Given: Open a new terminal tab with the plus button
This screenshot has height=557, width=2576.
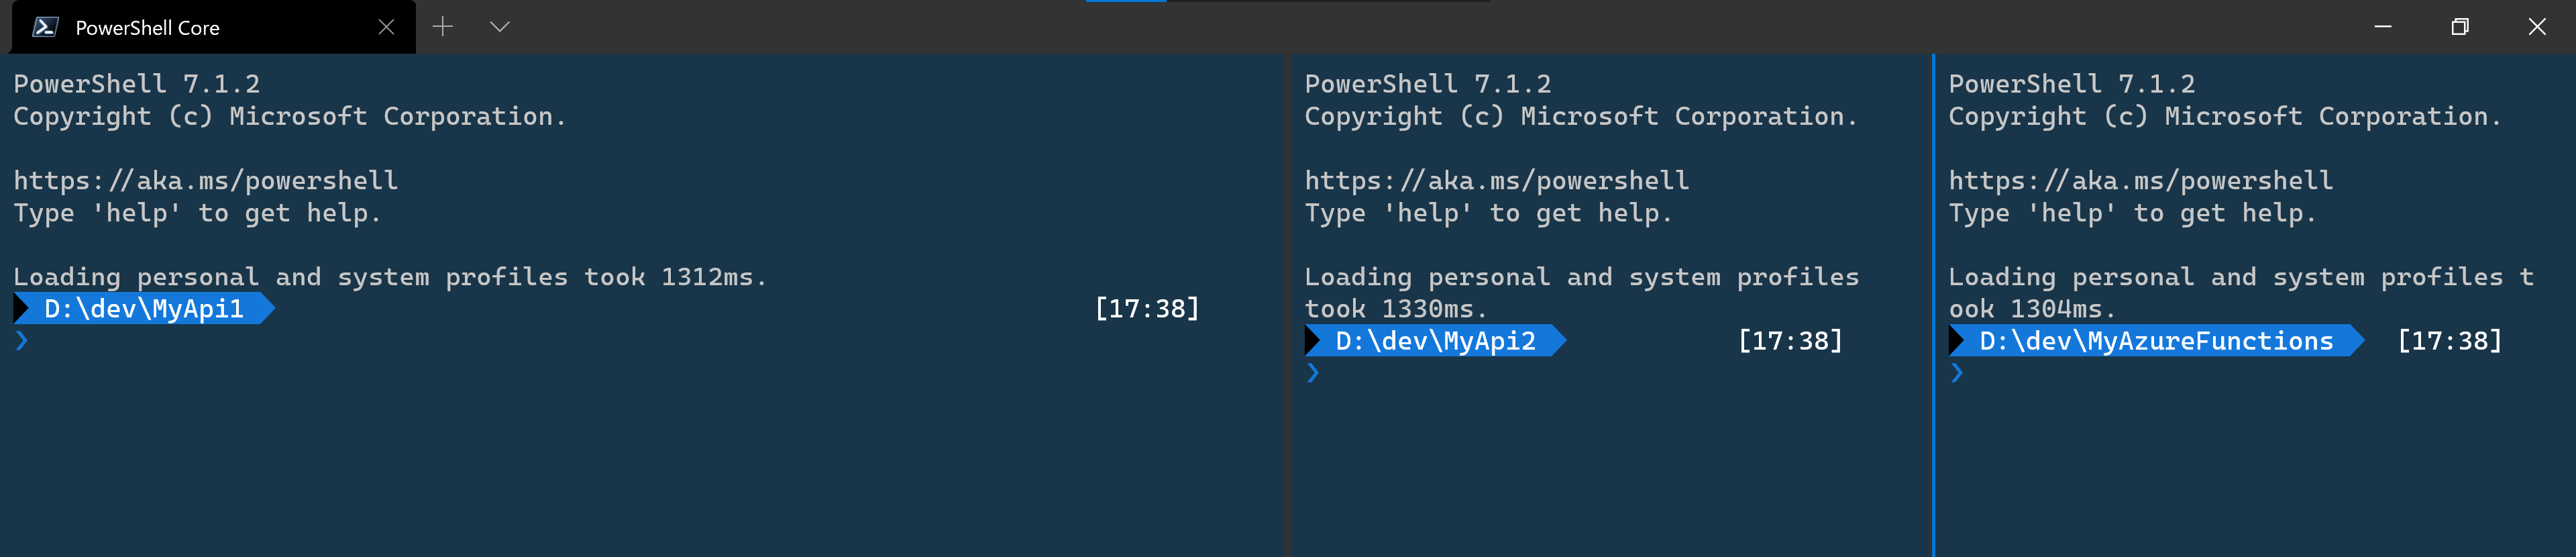Looking at the screenshot, I should [x=443, y=27].
